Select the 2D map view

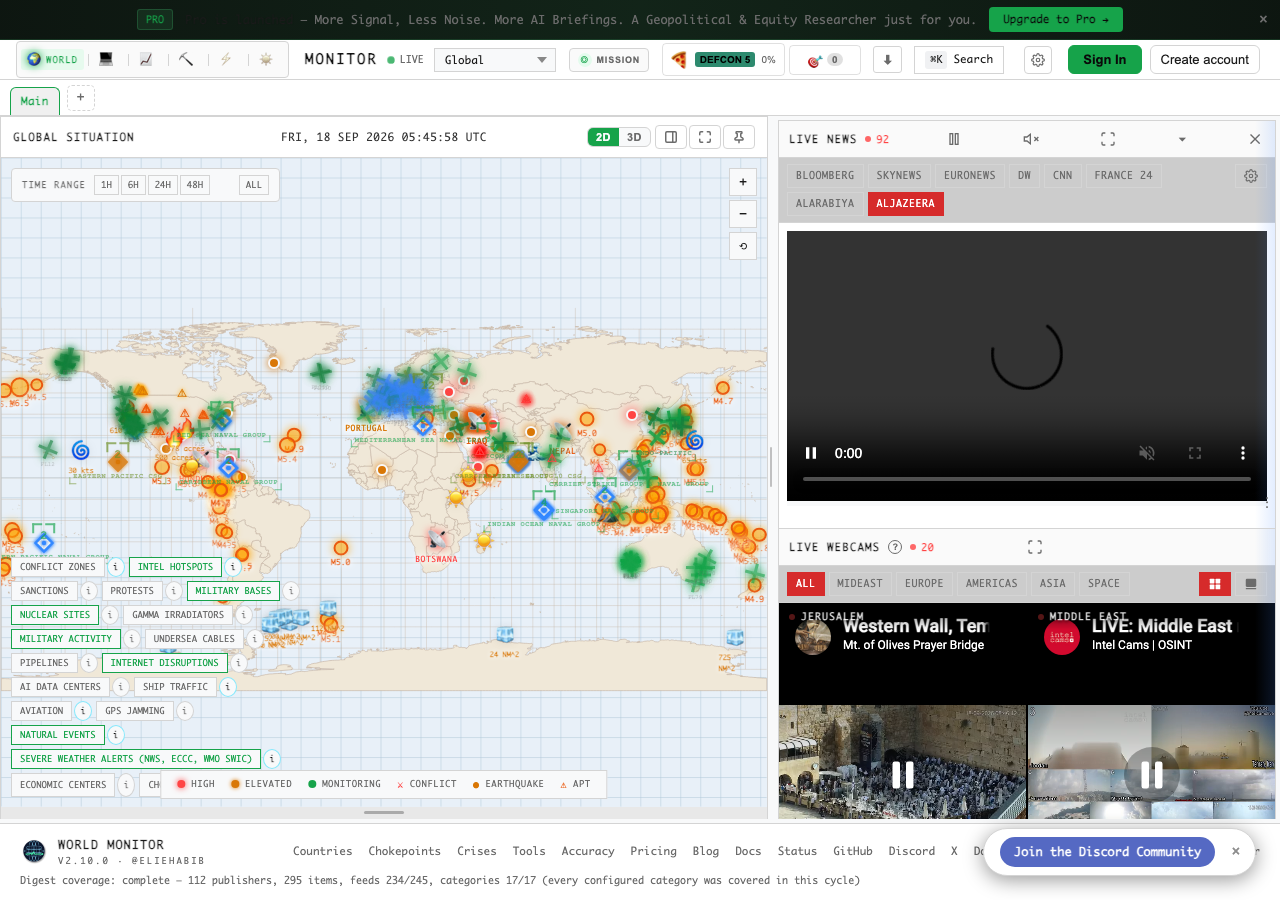pyautogui.click(x=603, y=137)
